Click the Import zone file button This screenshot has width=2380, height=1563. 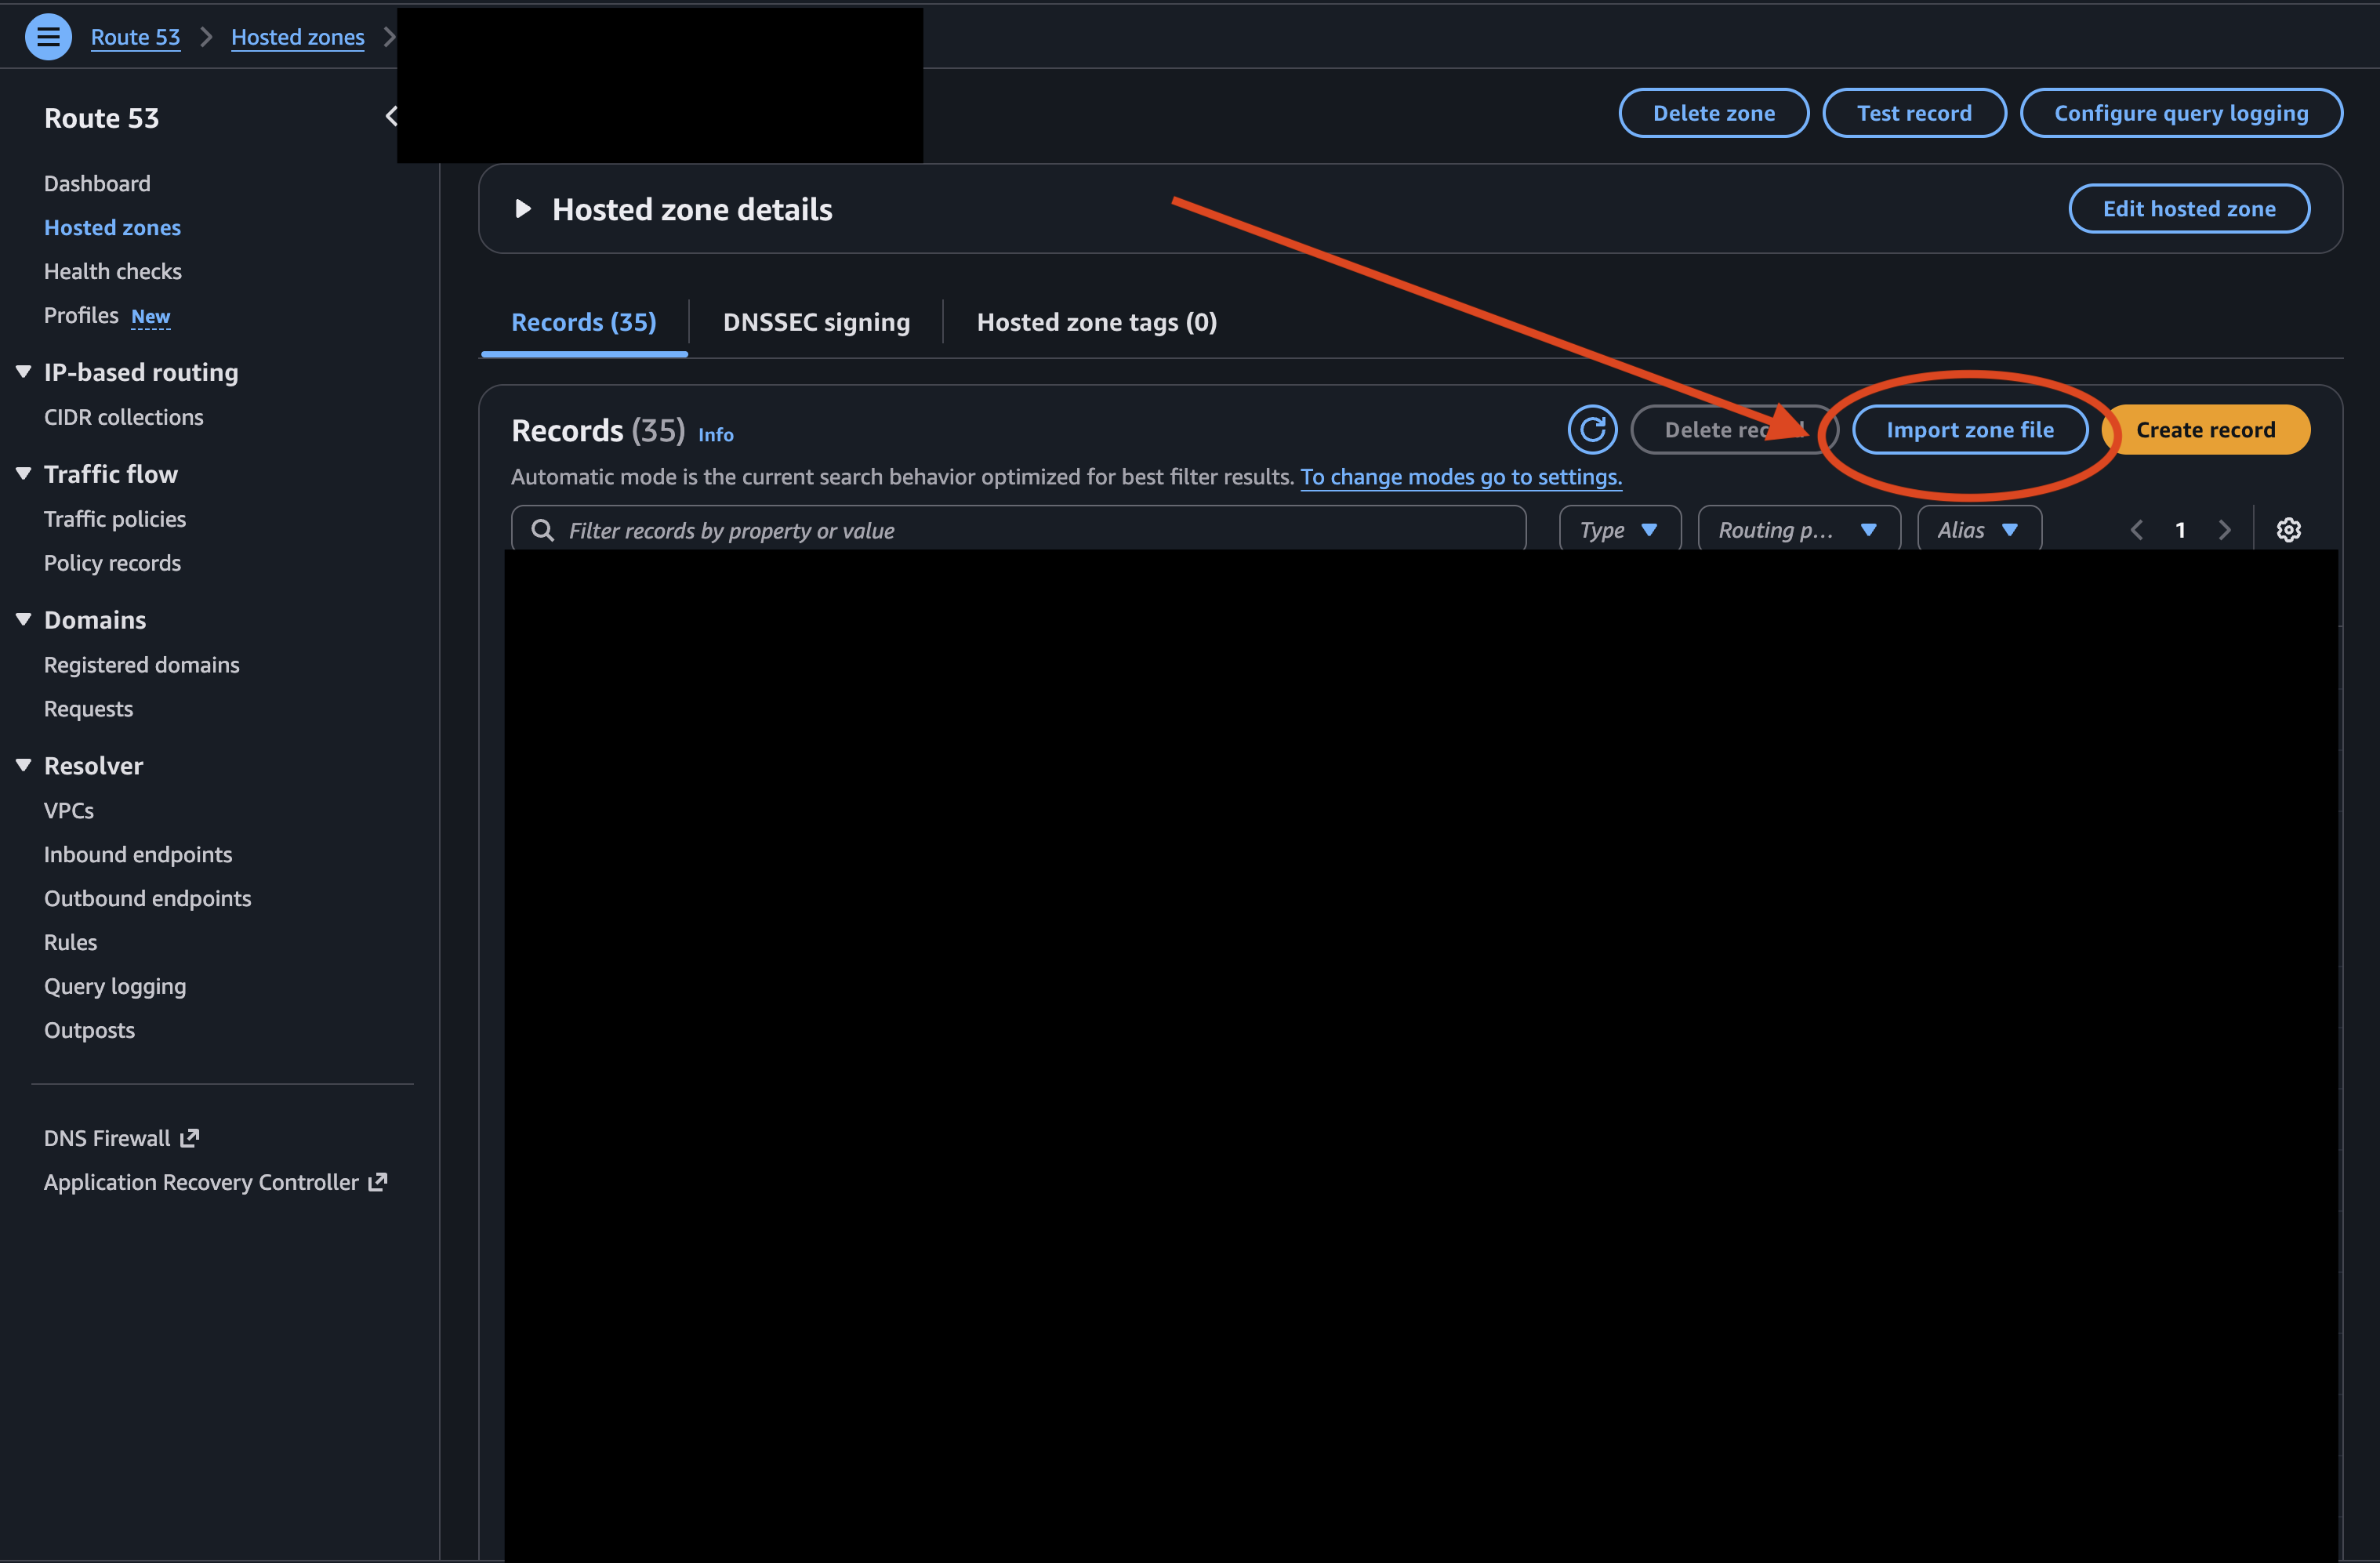click(x=1969, y=429)
